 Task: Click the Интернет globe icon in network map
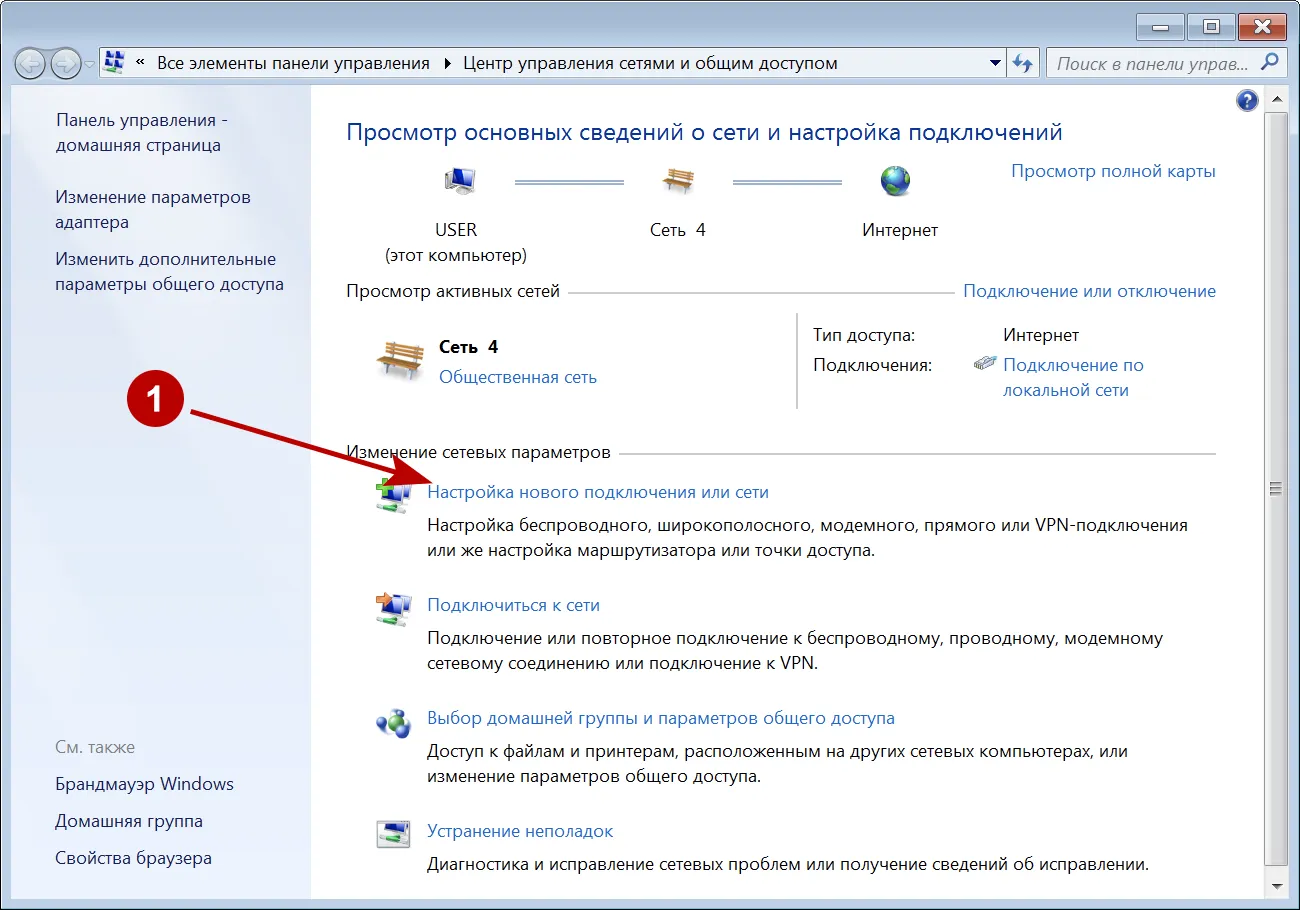coord(895,181)
